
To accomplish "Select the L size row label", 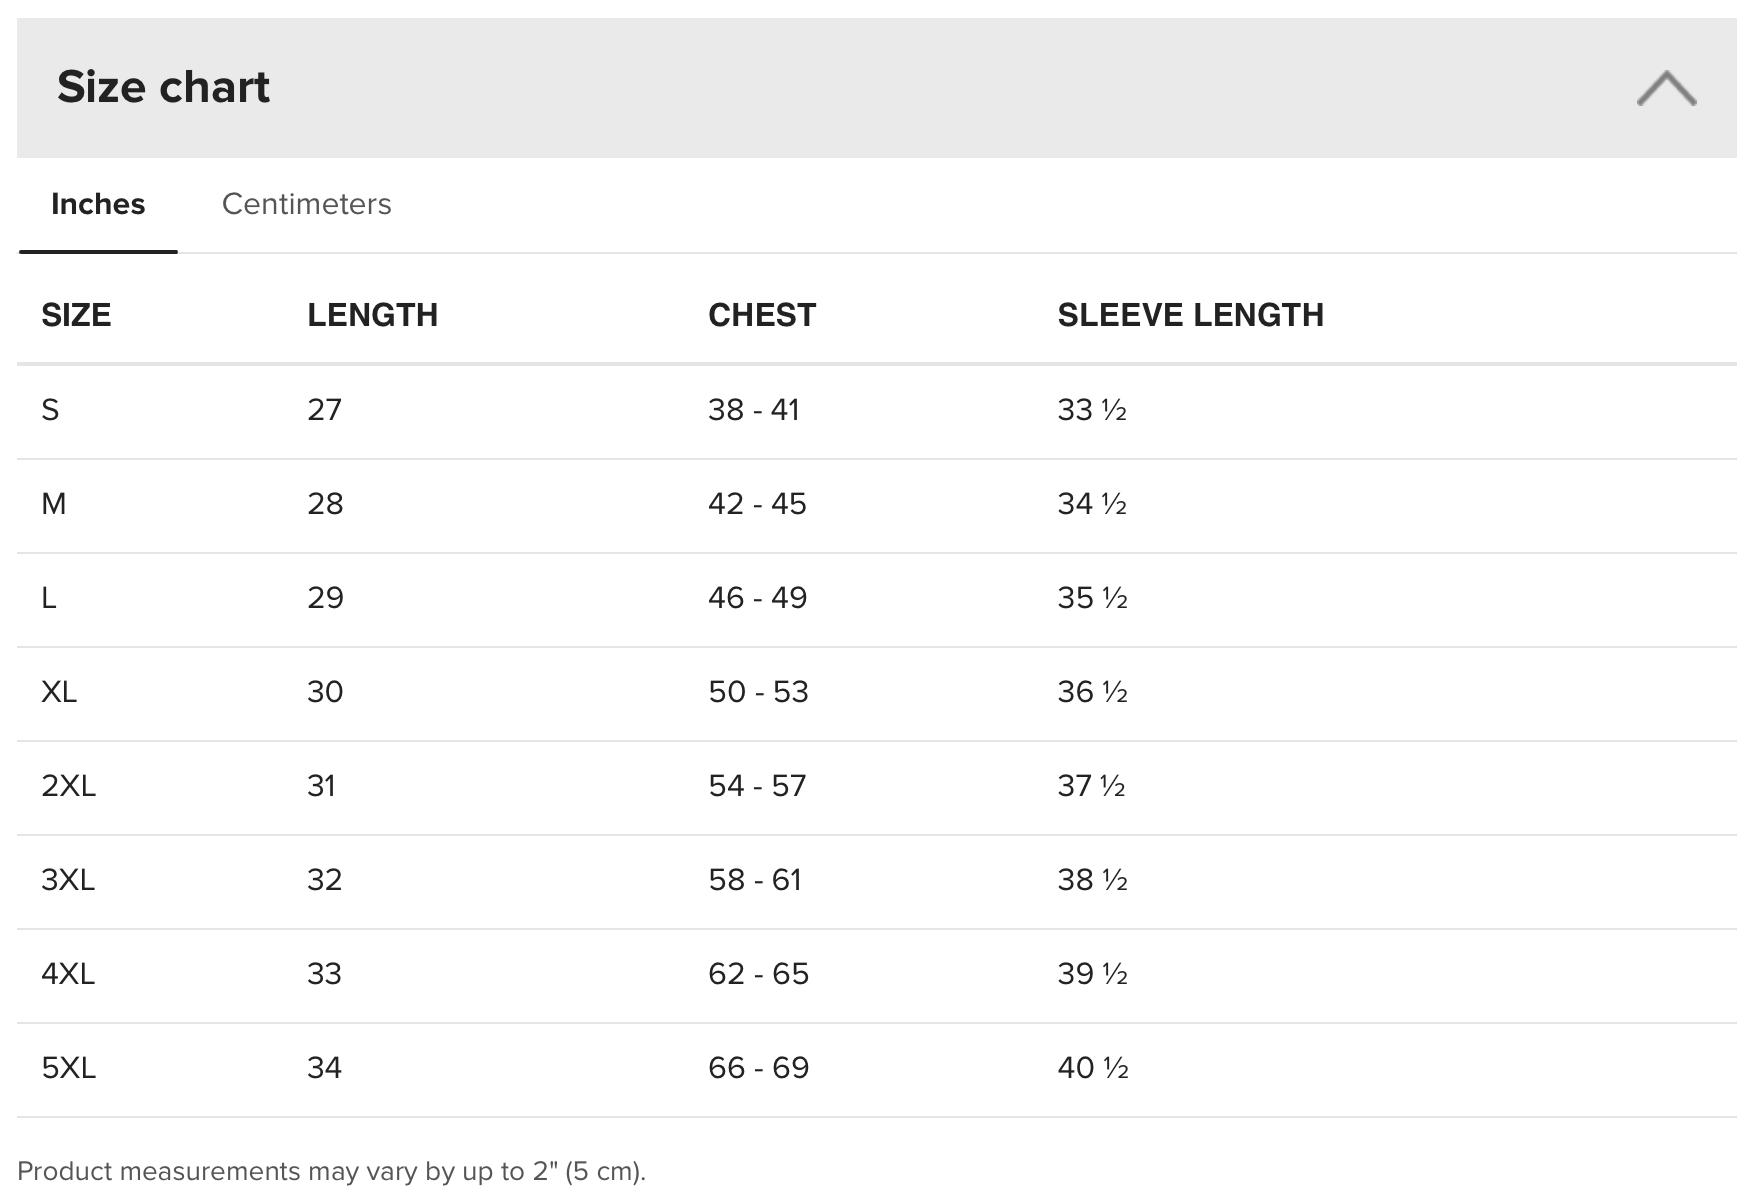I will 49,598.
